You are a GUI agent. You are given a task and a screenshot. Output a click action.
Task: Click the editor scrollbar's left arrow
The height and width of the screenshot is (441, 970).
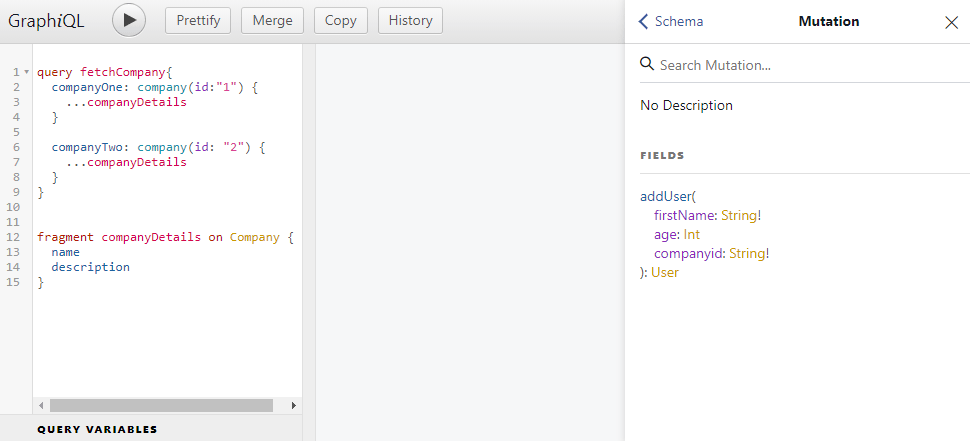pyautogui.click(x=41, y=405)
